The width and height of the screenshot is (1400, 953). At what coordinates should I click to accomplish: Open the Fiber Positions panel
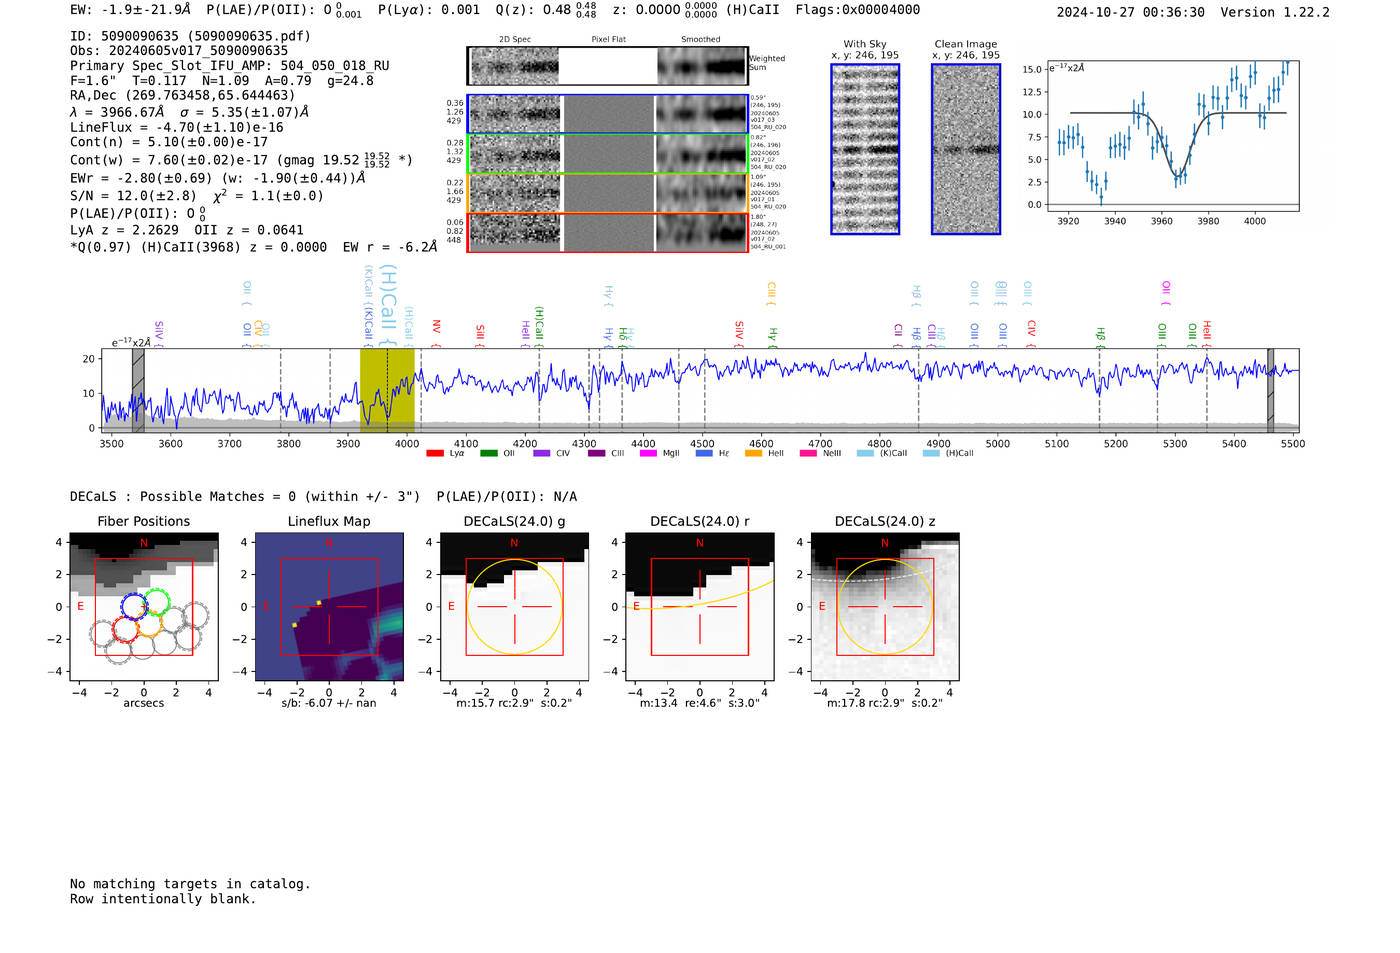[144, 607]
